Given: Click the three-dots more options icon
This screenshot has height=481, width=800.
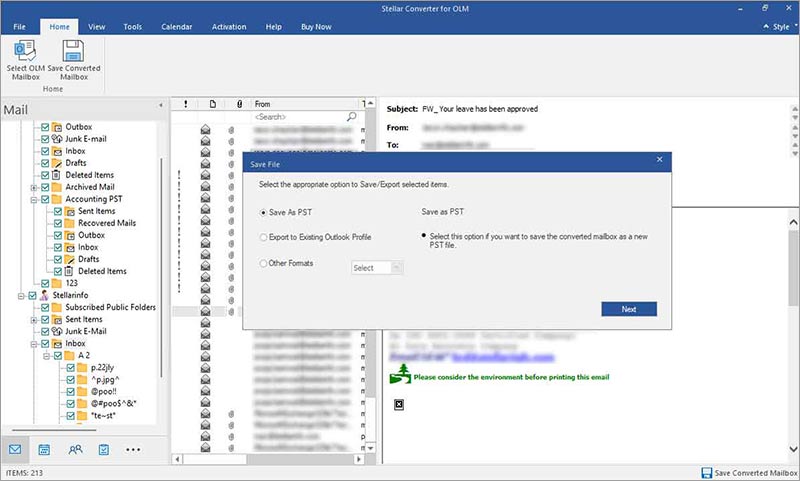Looking at the screenshot, I should [133, 449].
